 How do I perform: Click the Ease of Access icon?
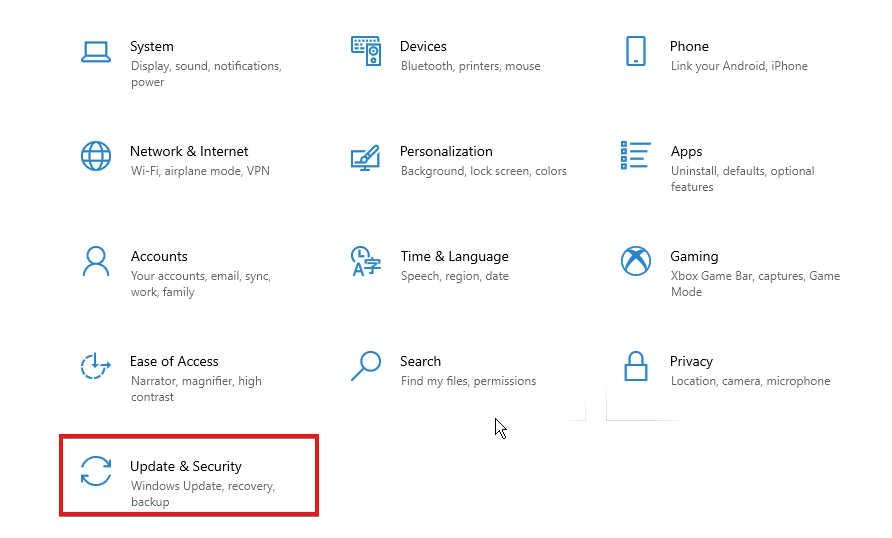pyautogui.click(x=96, y=366)
